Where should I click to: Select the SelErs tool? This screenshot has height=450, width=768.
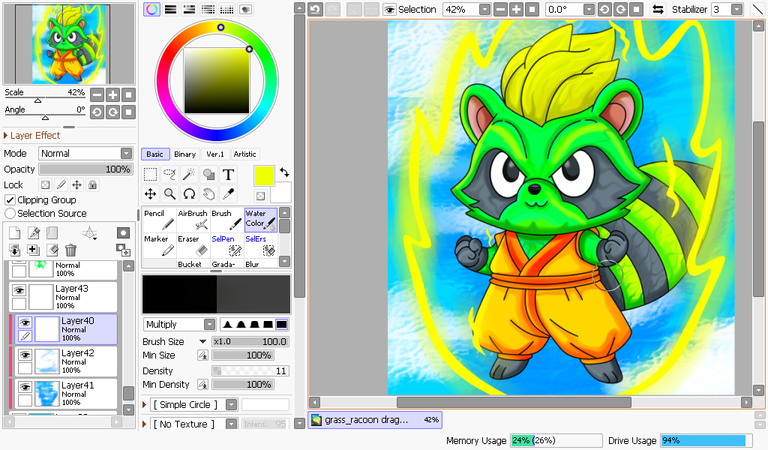point(261,245)
